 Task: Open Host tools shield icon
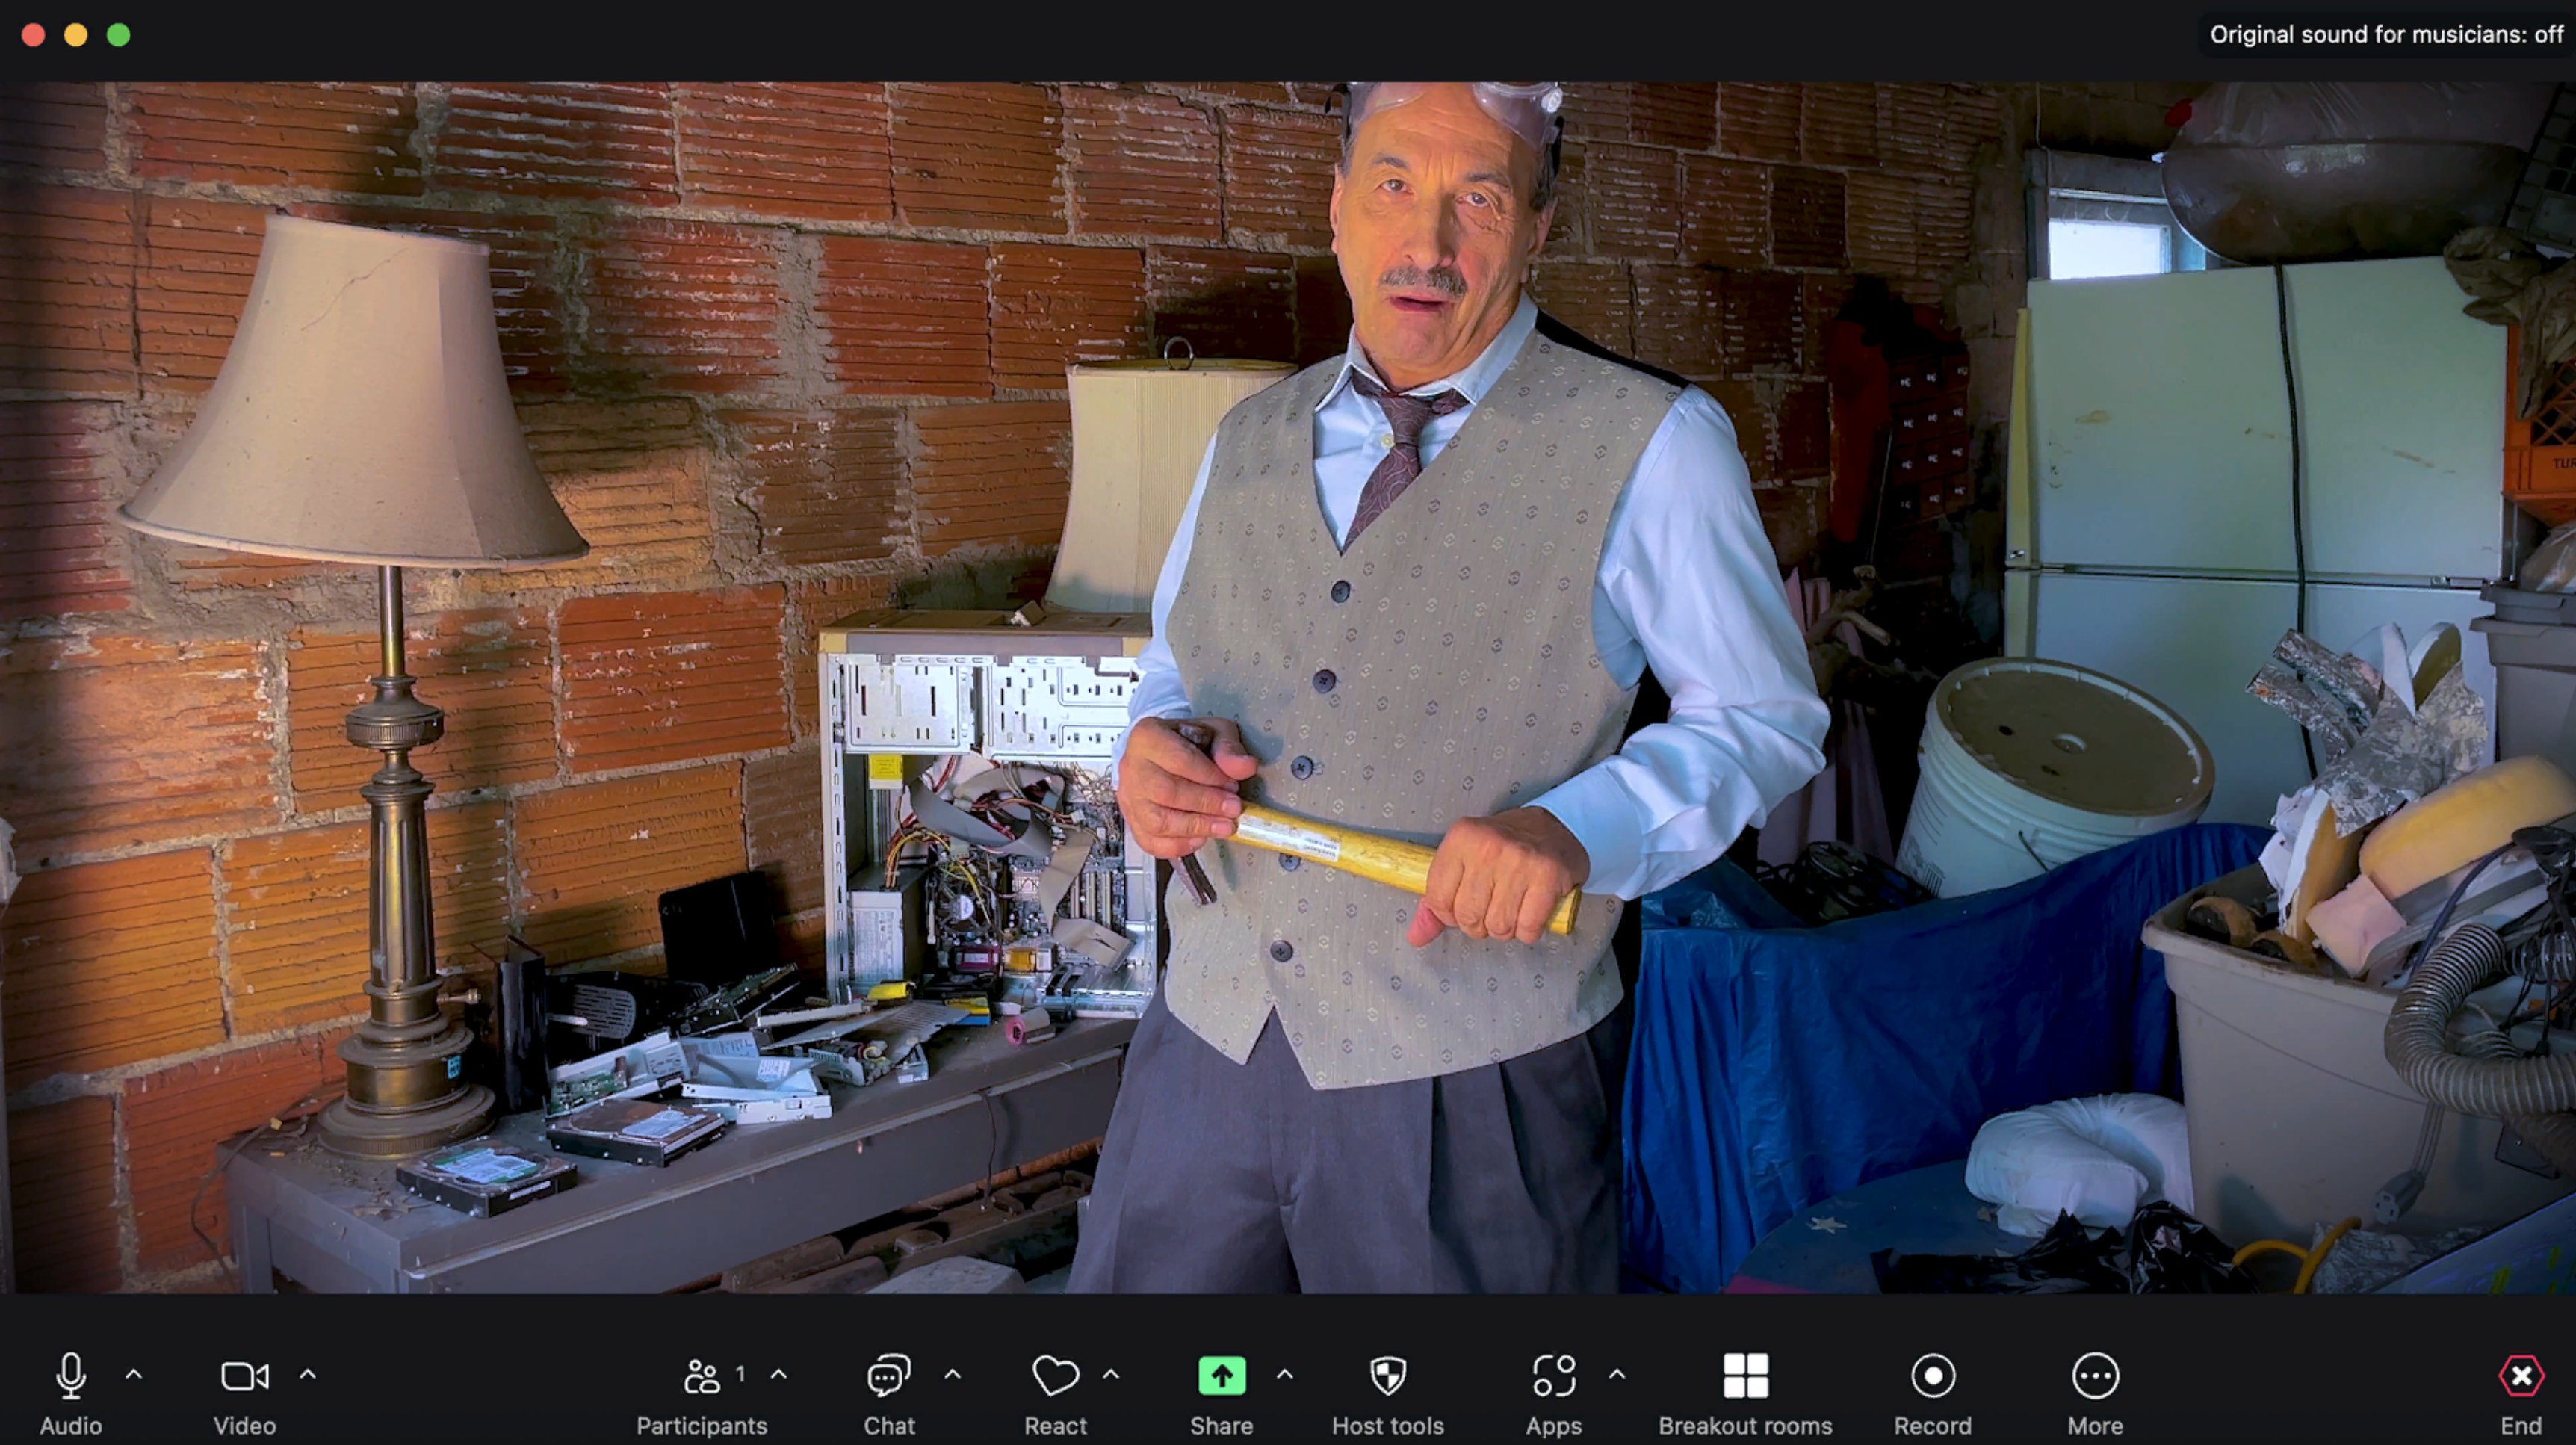coord(1387,1378)
